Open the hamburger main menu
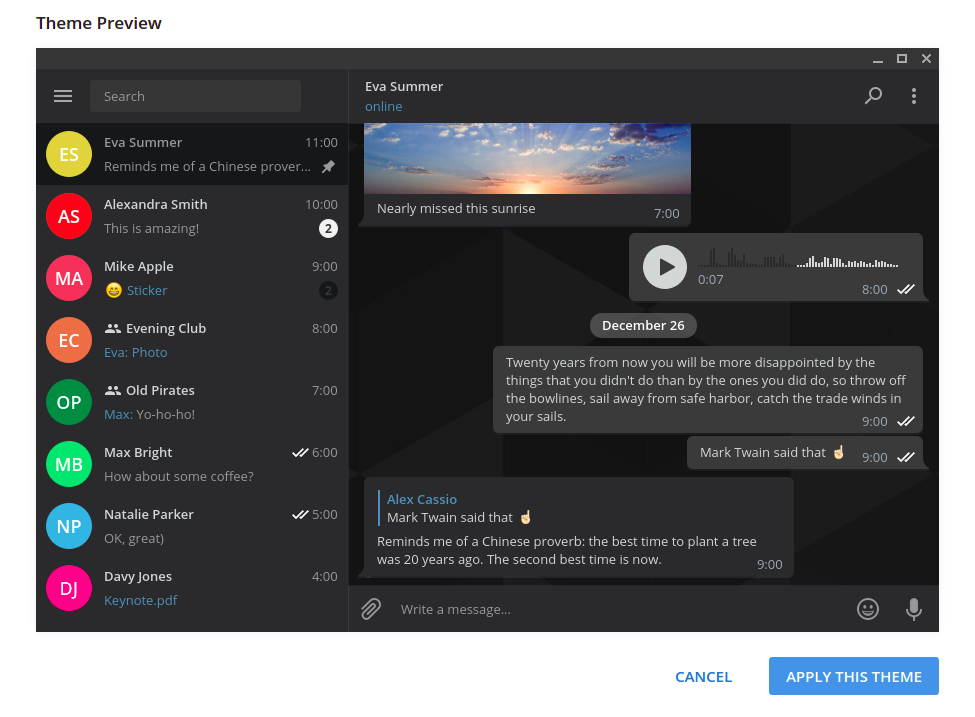This screenshot has width=975, height=717. 63,96
